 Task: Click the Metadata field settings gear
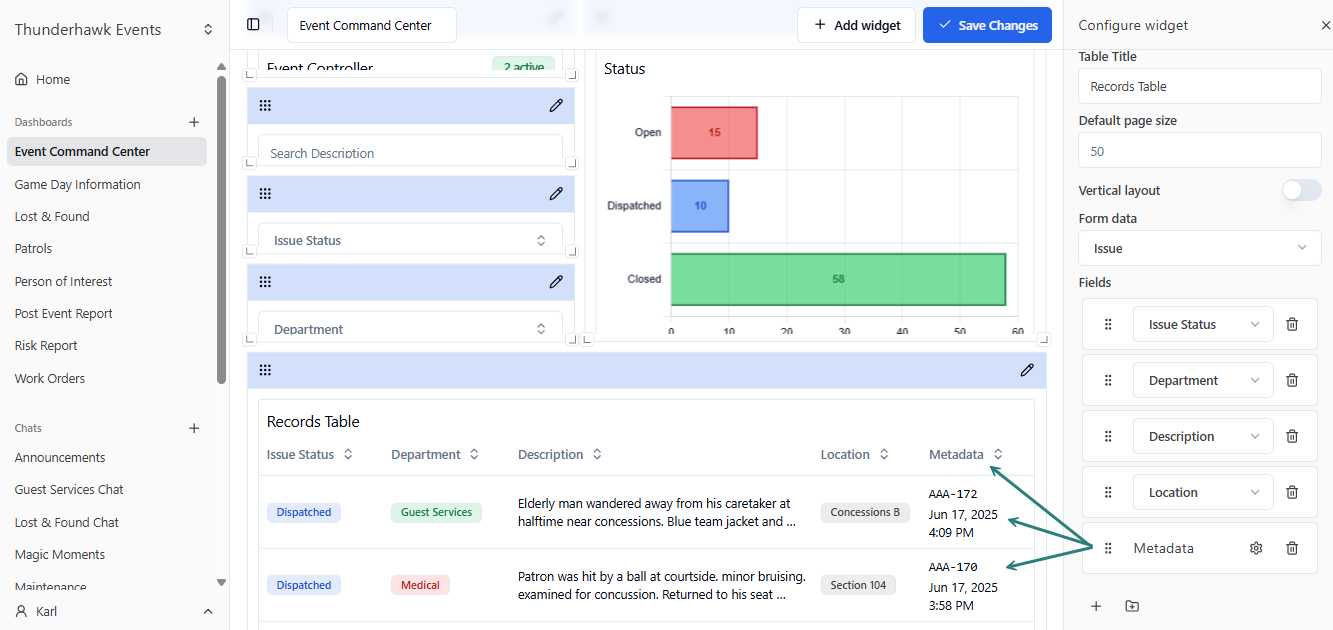point(1256,548)
